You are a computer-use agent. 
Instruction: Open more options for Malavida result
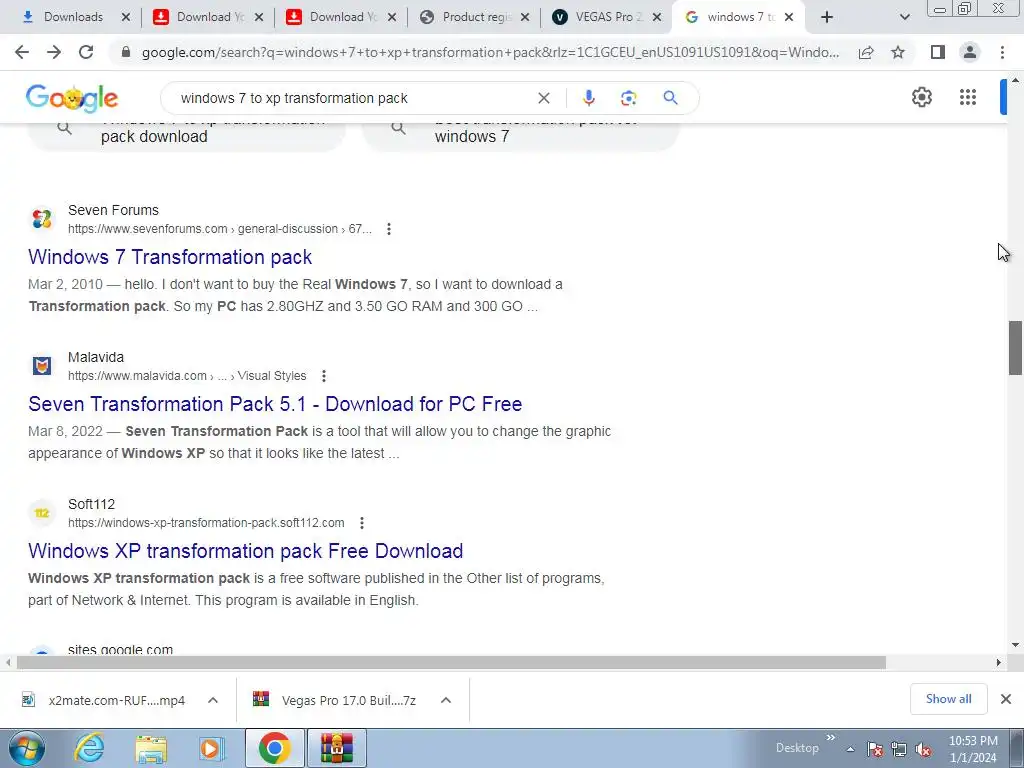[x=323, y=376]
